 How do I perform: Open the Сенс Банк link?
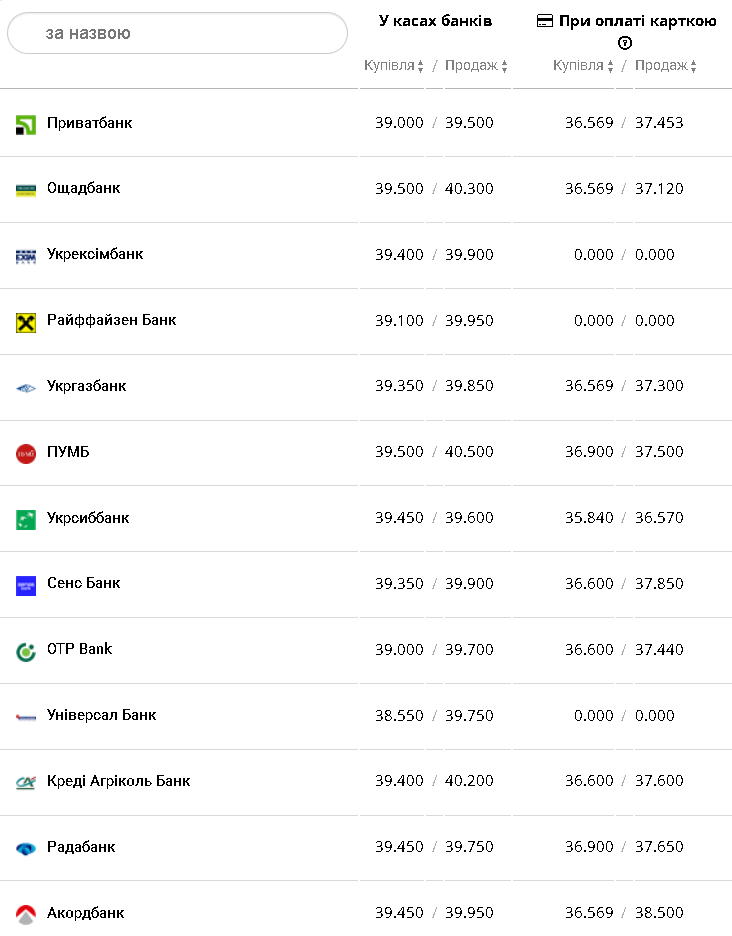tap(84, 583)
